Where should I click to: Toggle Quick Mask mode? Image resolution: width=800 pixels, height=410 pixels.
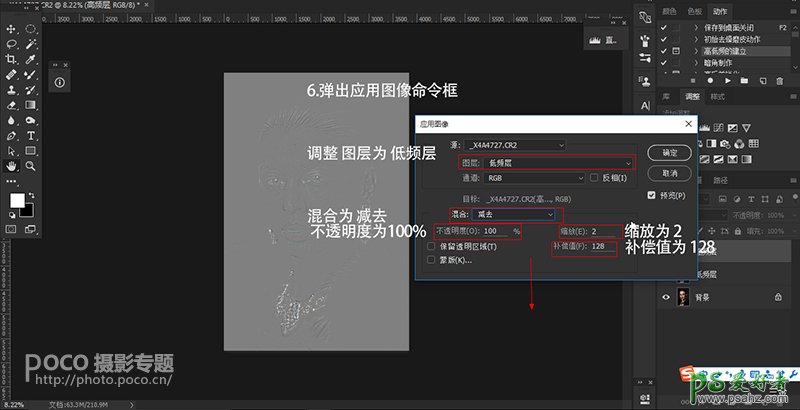pyautogui.click(x=11, y=229)
